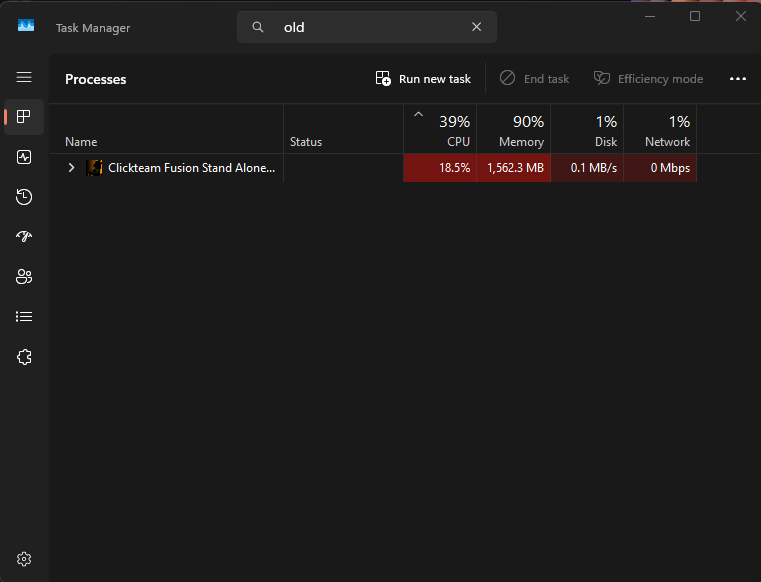Image resolution: width=761 pixels, height=582 pixels.
Task: Click the 0 Mbps network cell
Action: tap(661, 168)
